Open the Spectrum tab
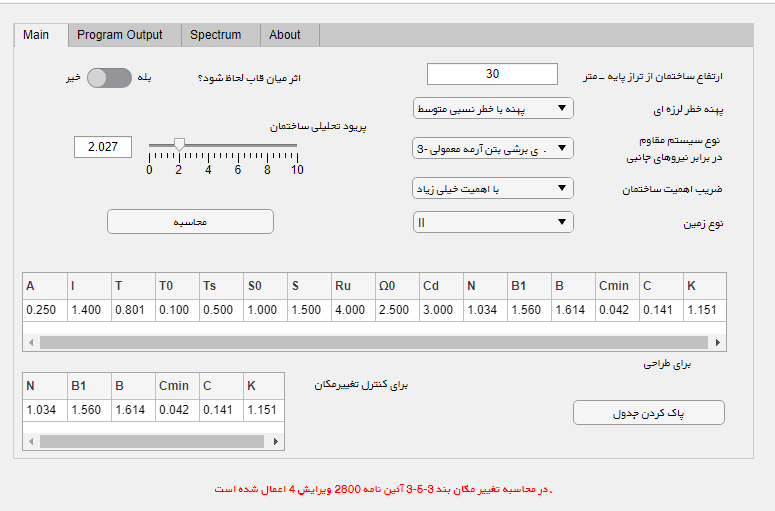Screen dimensions: 775x511 pyautogui.click(x=215, y=35)
